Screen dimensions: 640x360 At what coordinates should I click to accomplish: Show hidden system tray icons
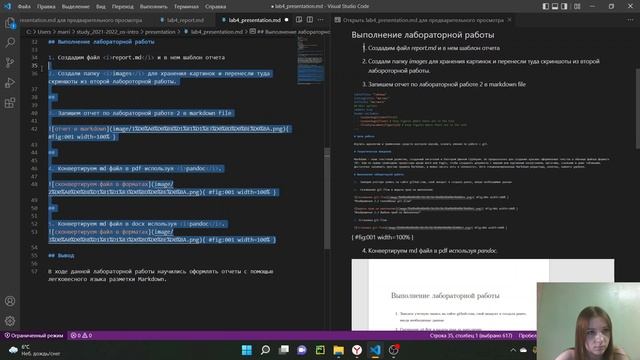pyautogui.click(x=513, y=350)
